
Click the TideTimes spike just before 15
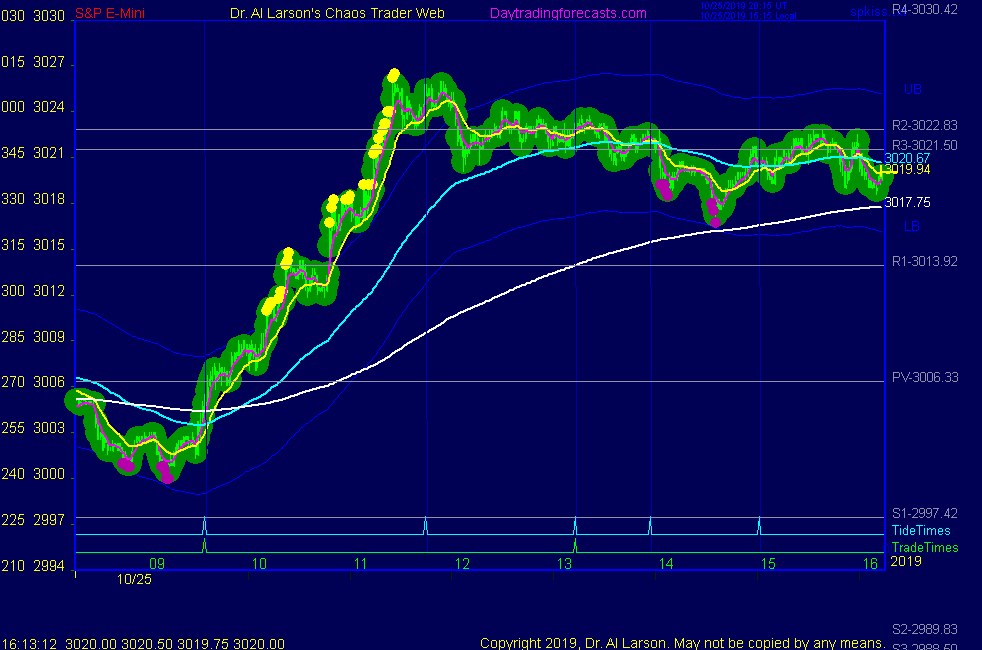[760, 525]
